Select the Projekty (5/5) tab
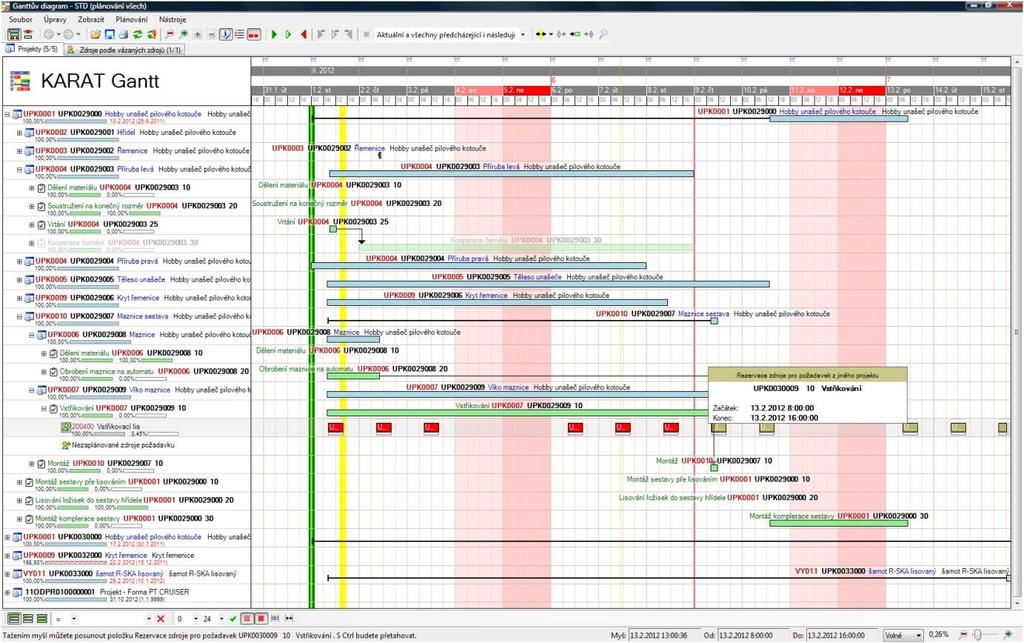 [x=31, y=49]
